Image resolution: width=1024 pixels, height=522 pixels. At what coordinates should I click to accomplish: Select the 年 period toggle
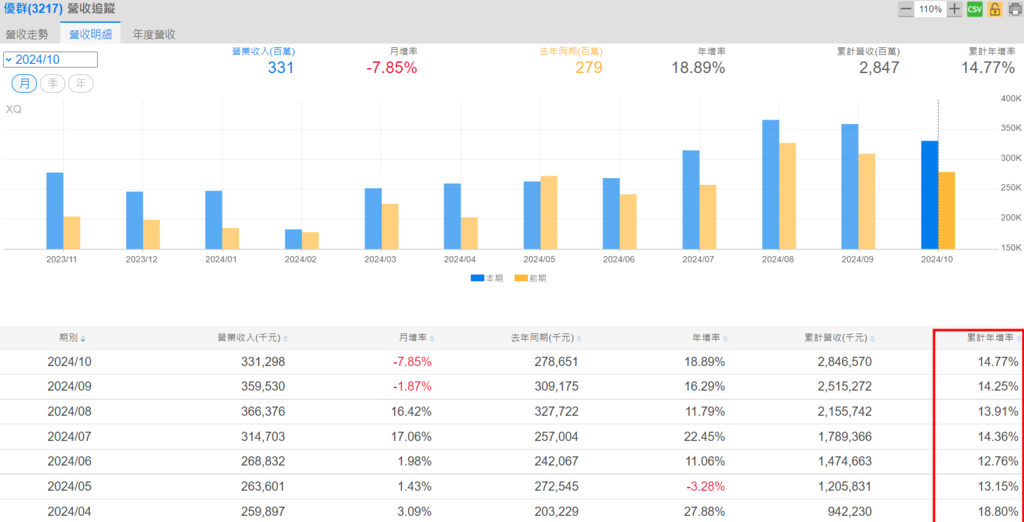click(81, 84)
